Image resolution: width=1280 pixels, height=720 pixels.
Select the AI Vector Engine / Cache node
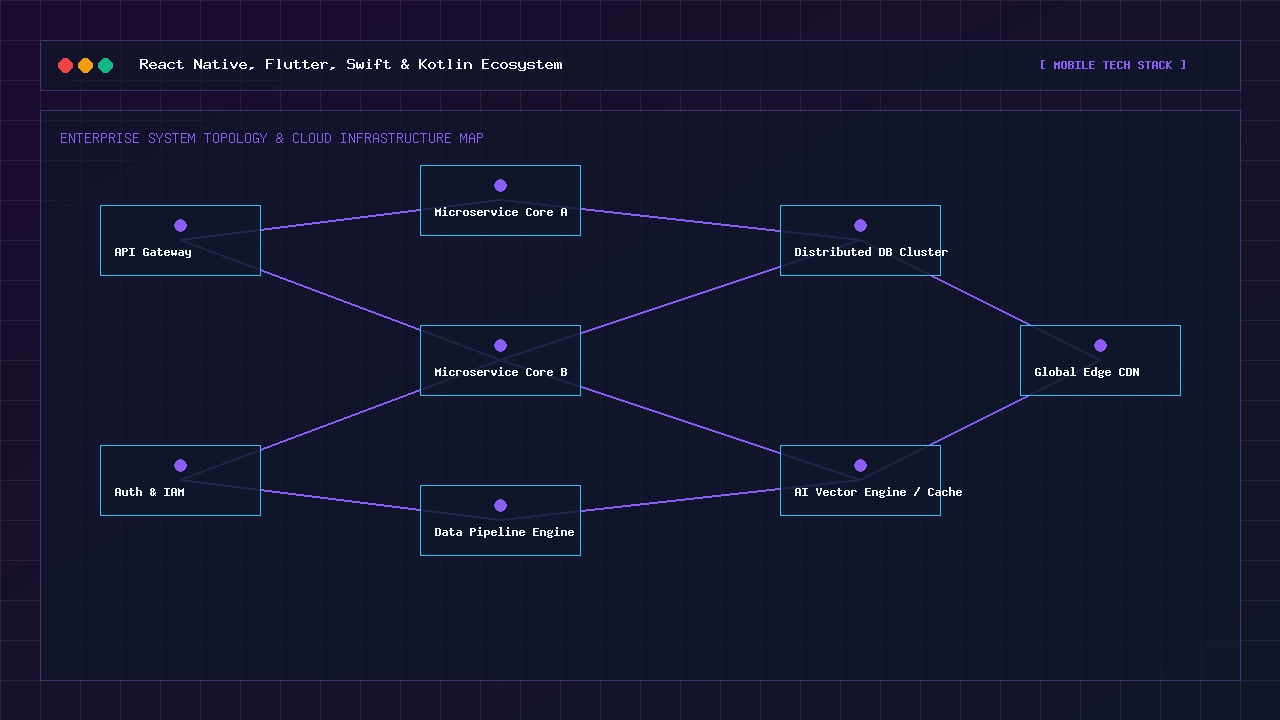click(x=860, y=480)
